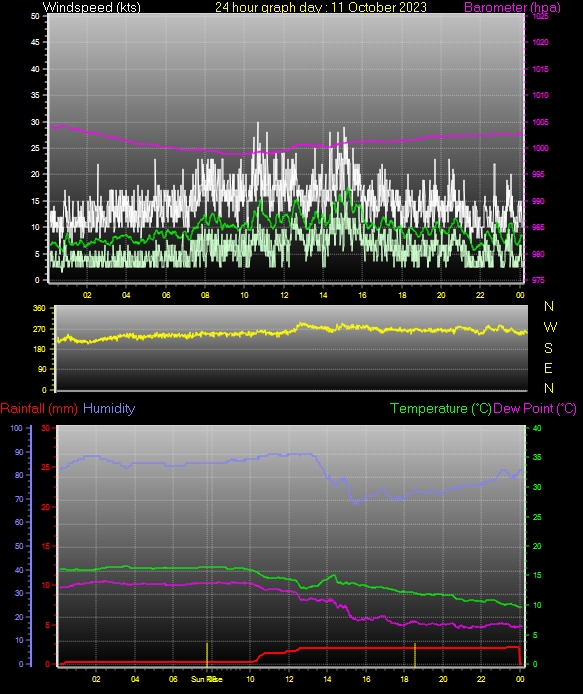Screen dimensions: 583x694
Task: Click the yellow sunset marker line
Action: pyautogui.click(x=415, y=655)
